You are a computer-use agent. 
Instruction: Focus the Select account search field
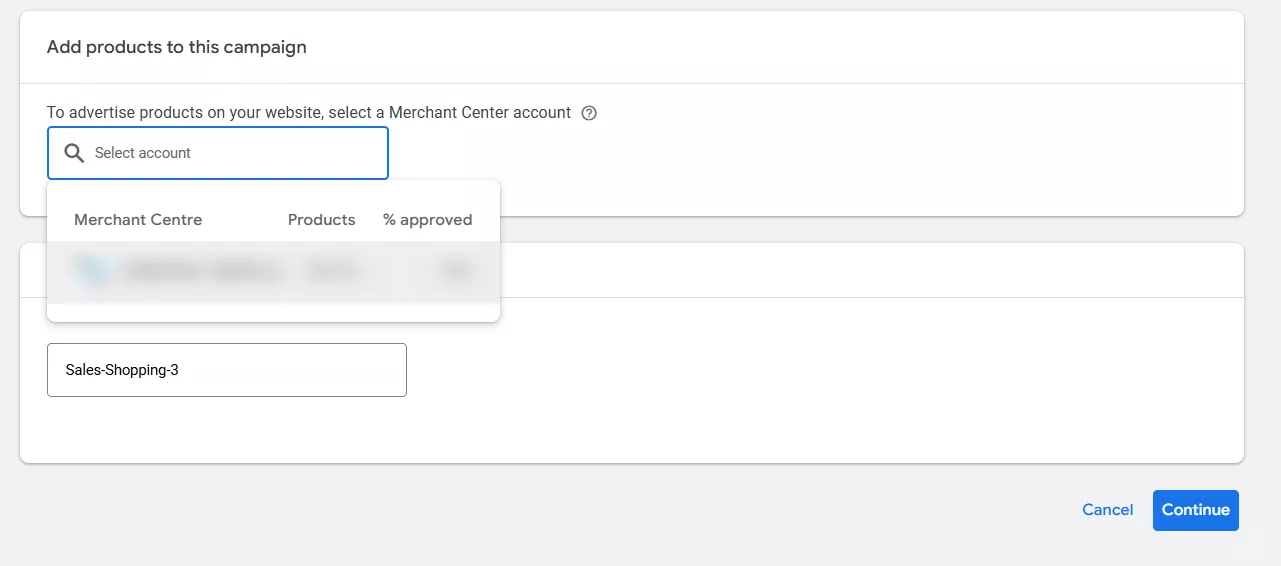pyautogui.click(x=230, y=153)
